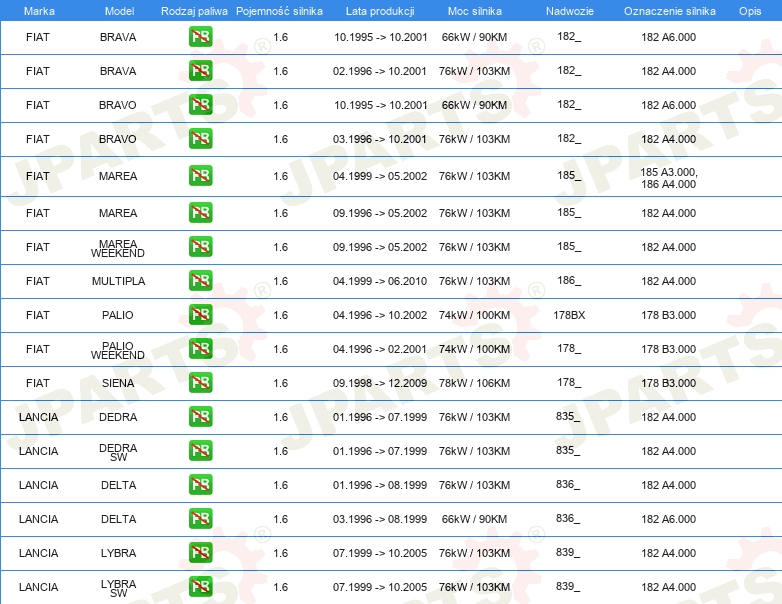Click the Oznaczenie silnika column header

click(x=669, y=11)
